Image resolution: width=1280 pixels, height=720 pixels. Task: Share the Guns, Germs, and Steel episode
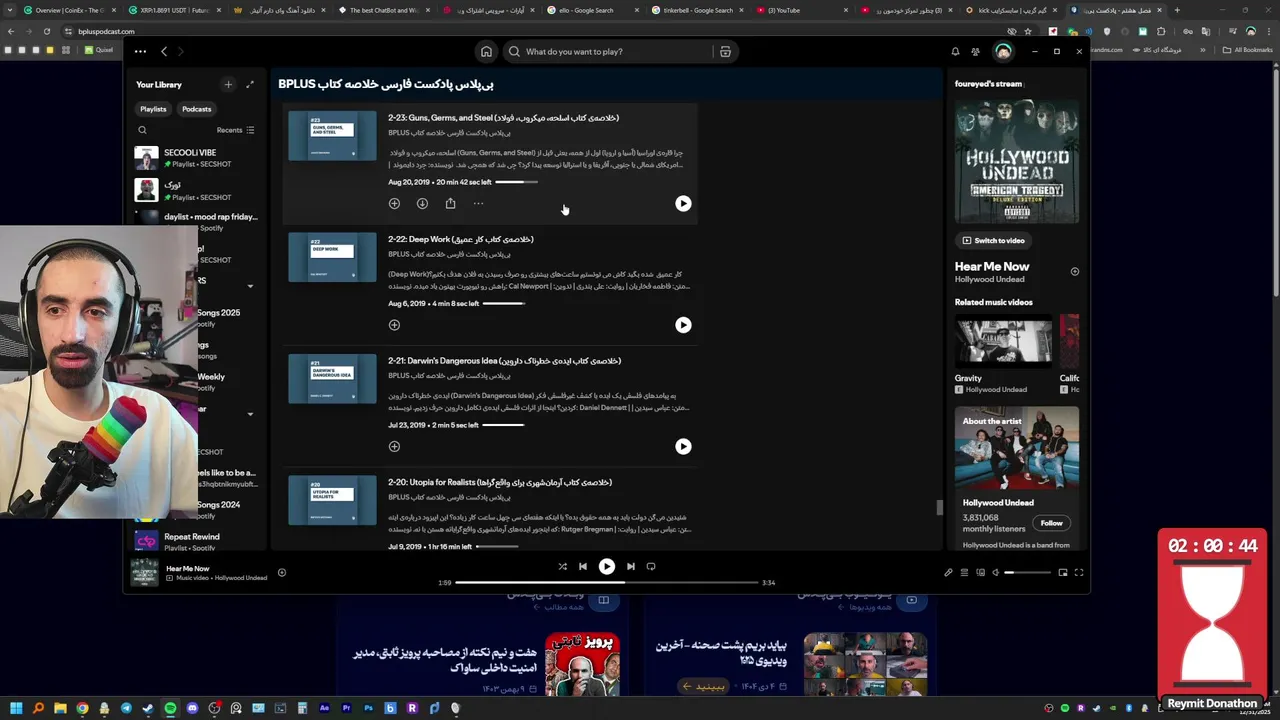coord(450,203)
